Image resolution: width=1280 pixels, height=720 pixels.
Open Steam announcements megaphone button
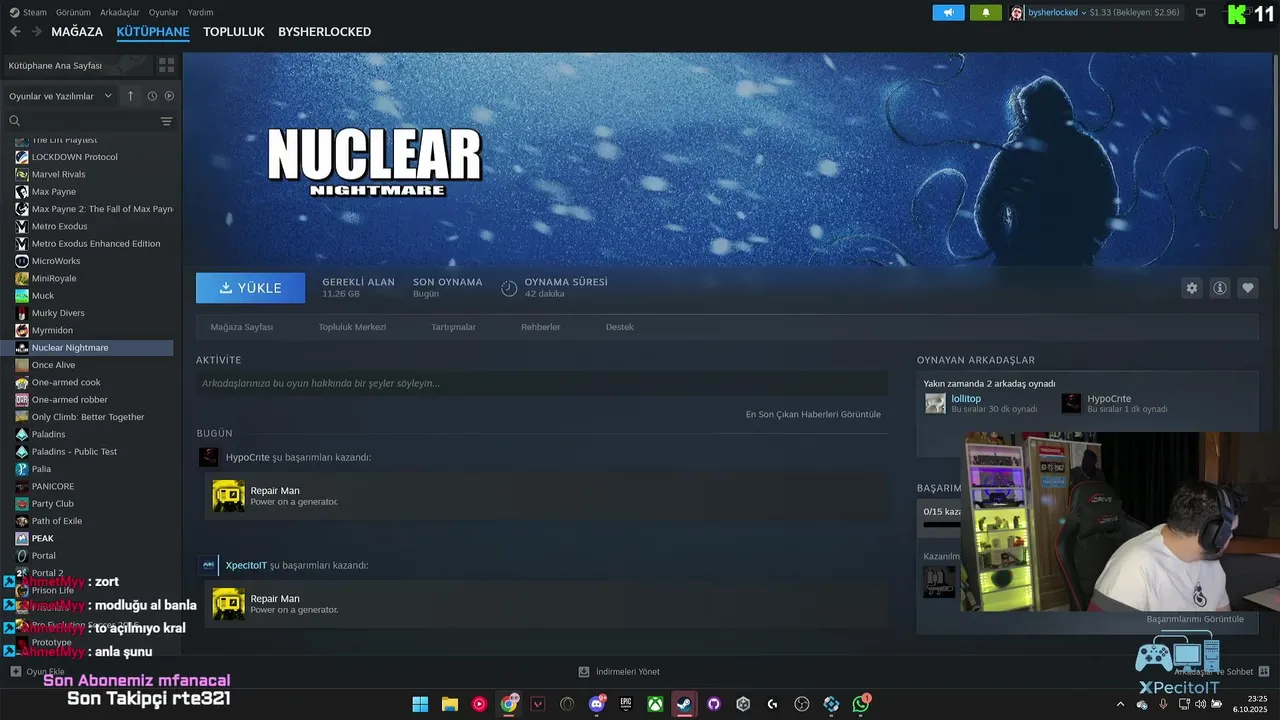[949, 12]
